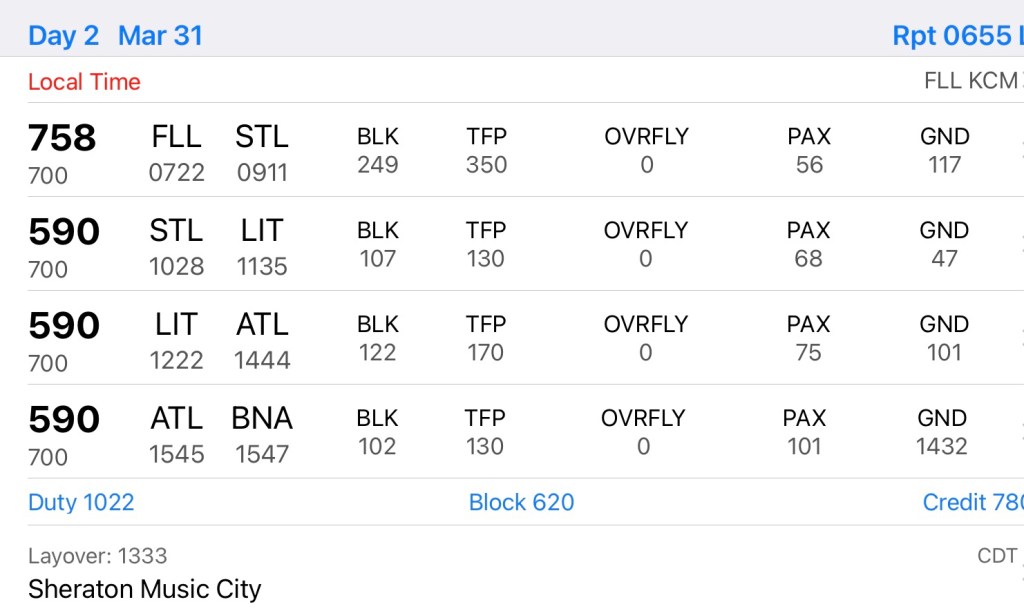This screenshot has width=1024, height=611.
Task: Tap the 0911 arrival time
Action: click(x=262, y=173)
